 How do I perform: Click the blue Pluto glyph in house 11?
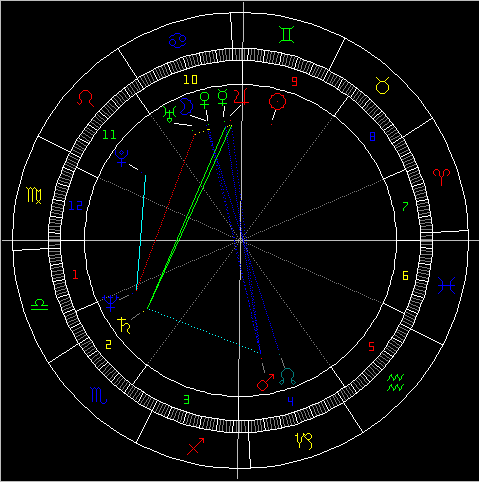[x=121, y=158]
